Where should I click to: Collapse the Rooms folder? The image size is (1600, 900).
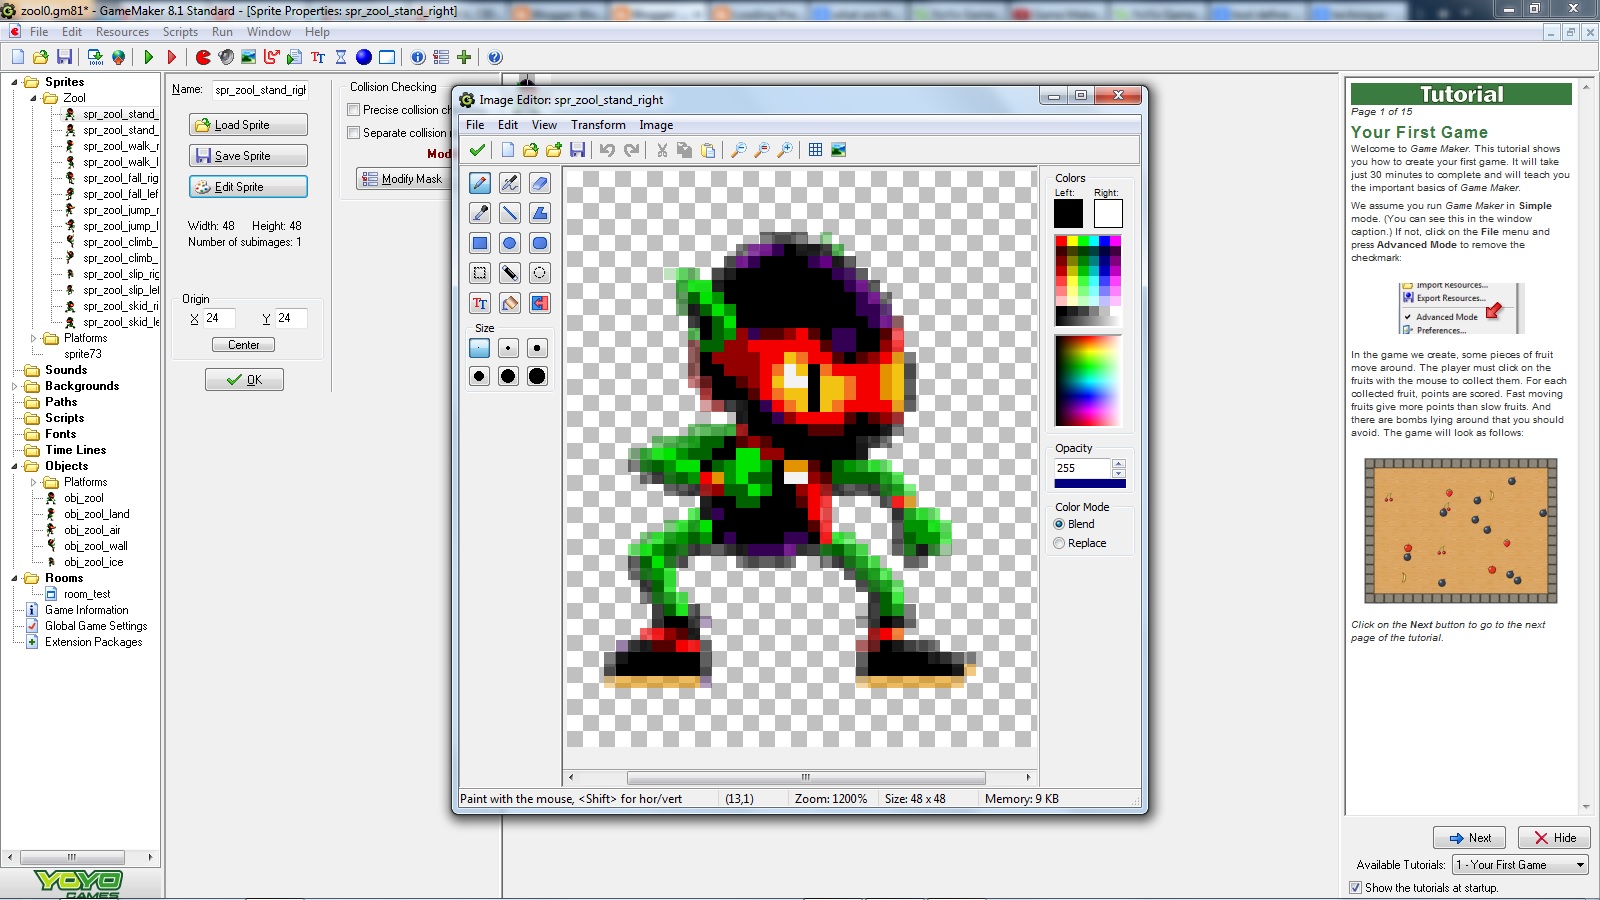click(14, 578)
